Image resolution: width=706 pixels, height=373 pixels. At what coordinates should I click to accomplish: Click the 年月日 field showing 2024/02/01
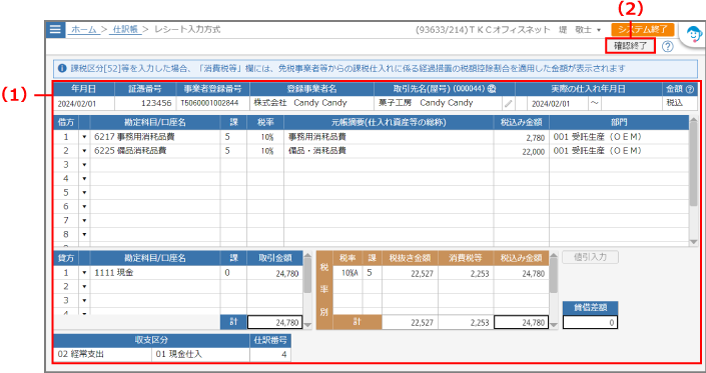click(84, 103)
